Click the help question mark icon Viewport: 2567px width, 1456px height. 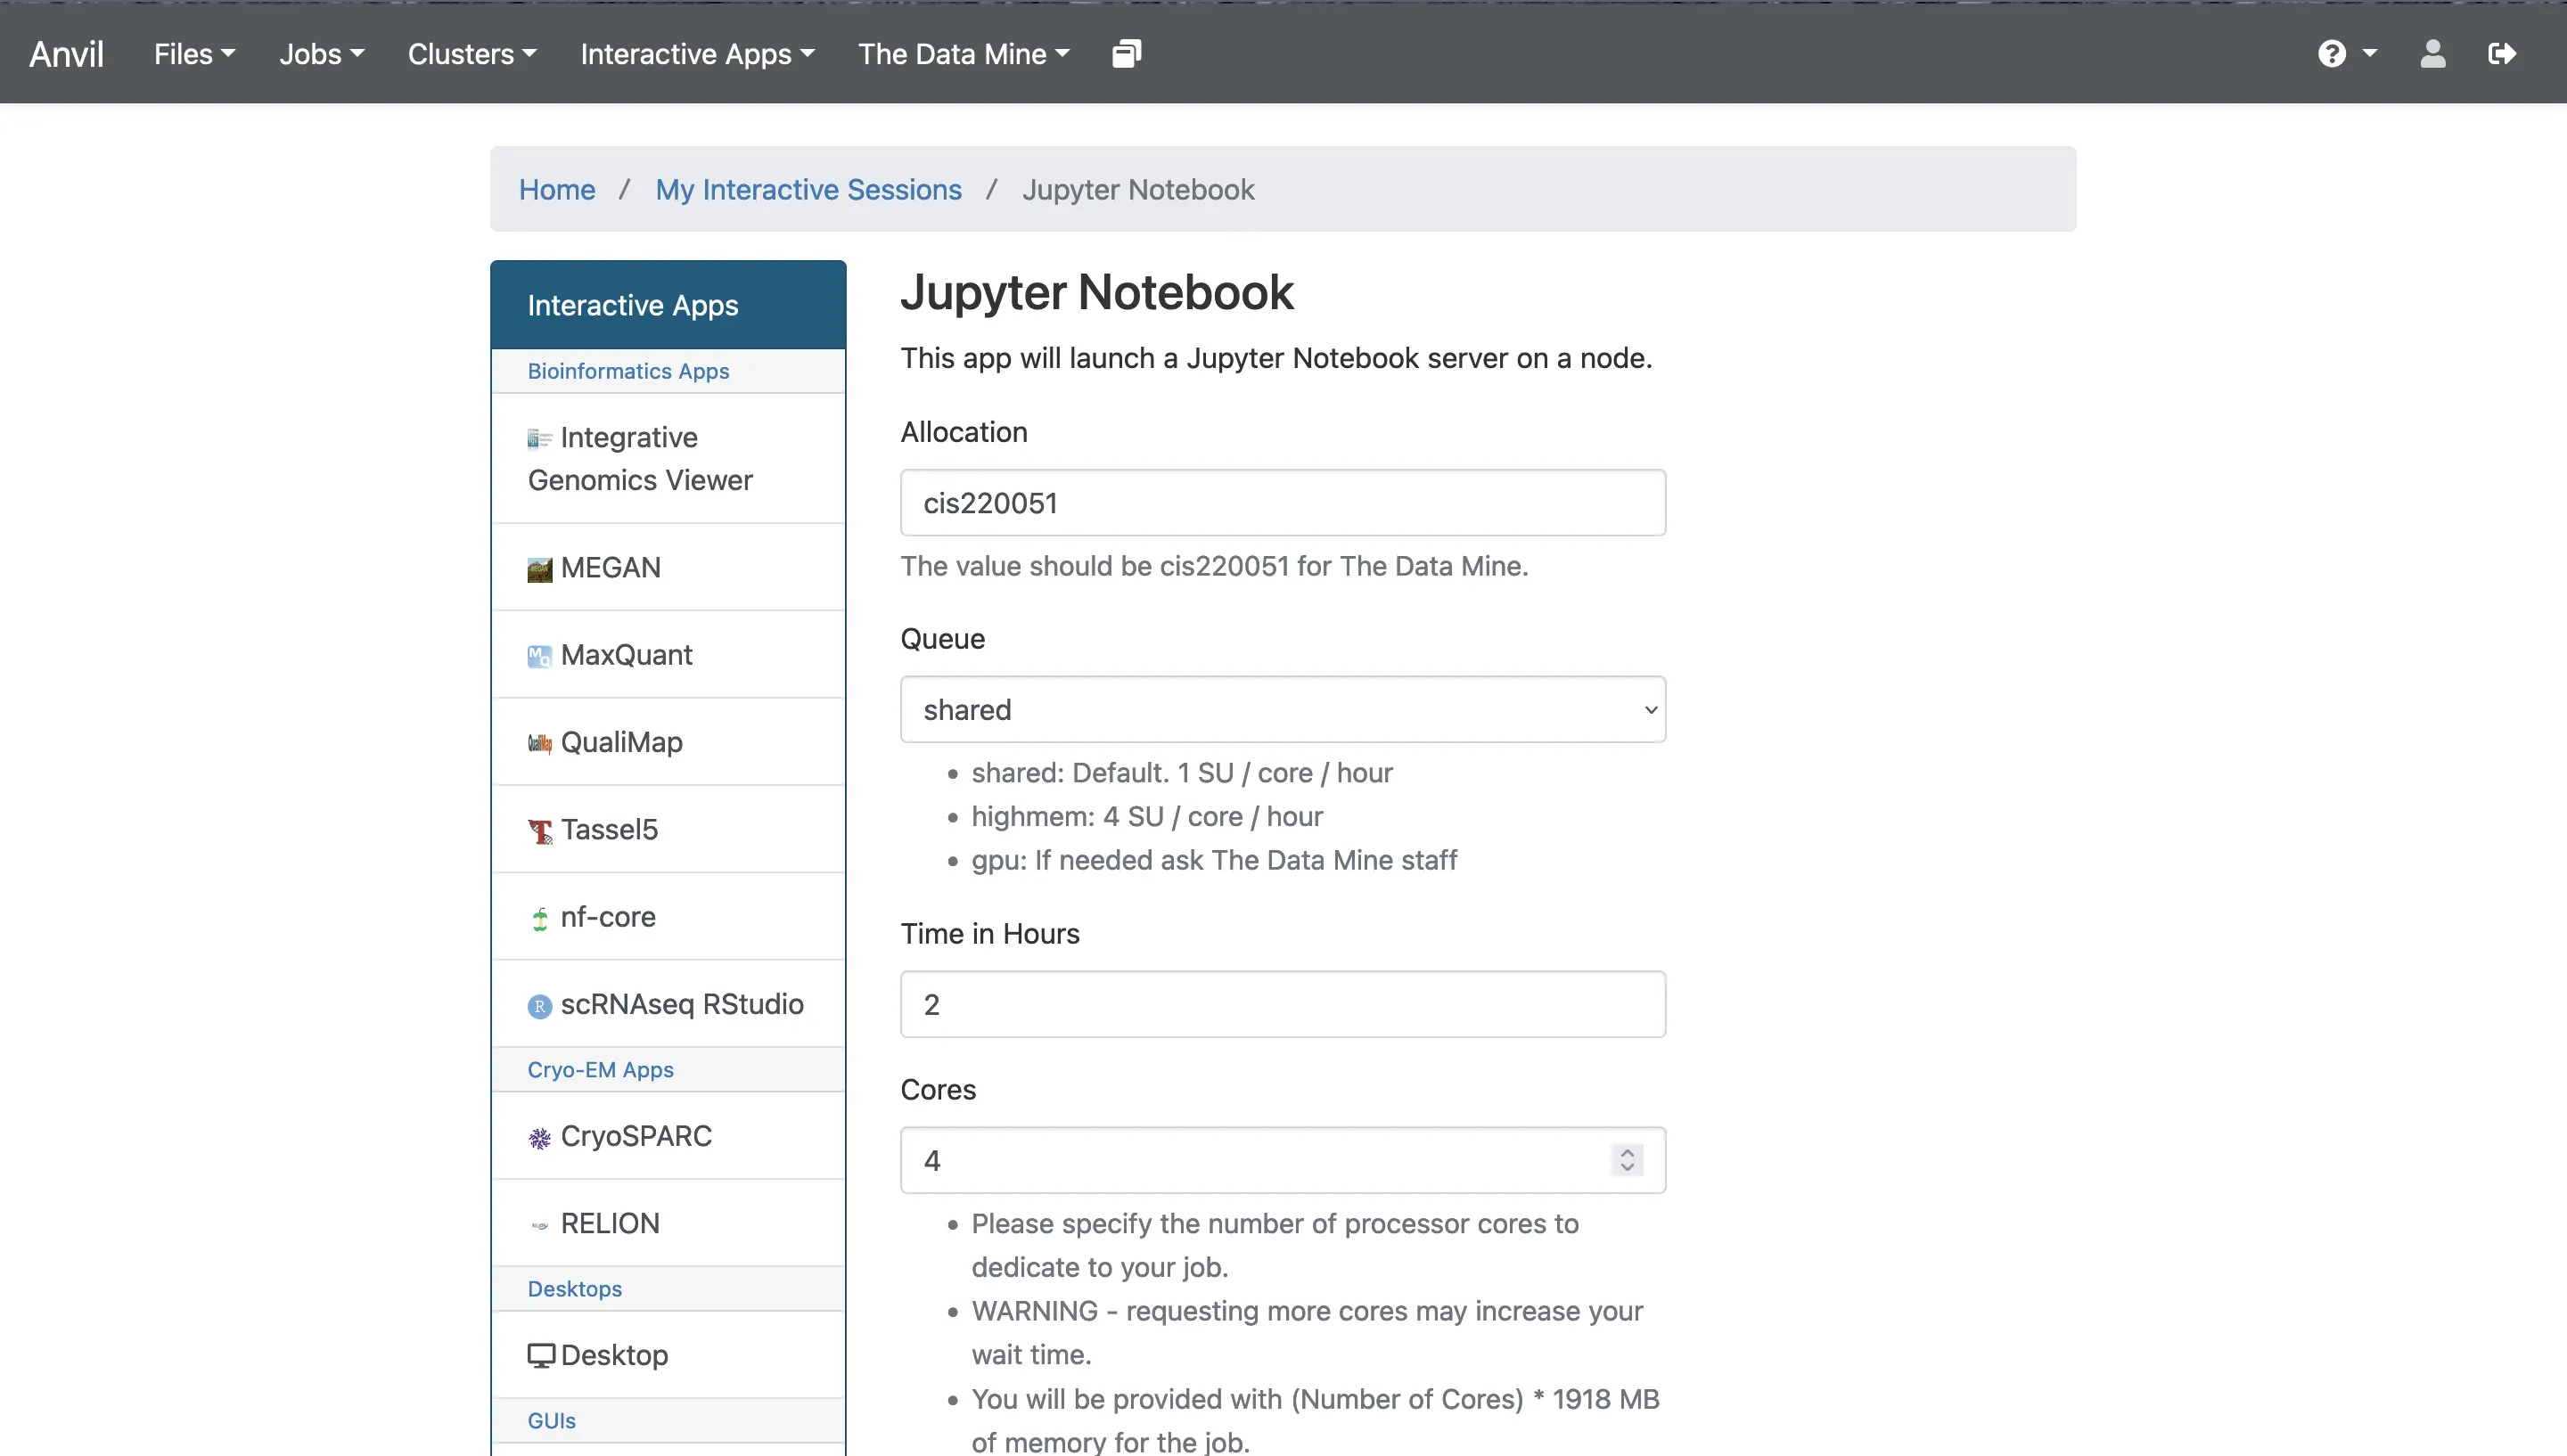2331,53
